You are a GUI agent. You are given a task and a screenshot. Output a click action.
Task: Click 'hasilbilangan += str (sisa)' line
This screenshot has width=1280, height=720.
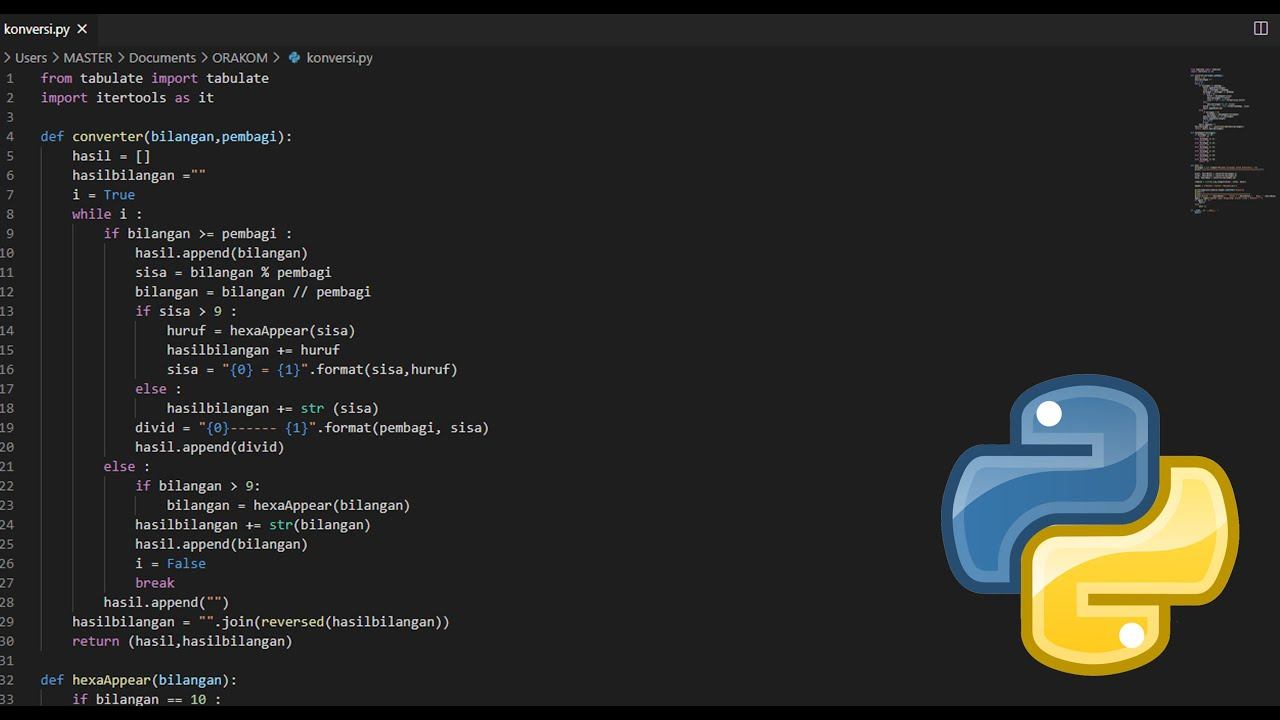pos(273,408)
